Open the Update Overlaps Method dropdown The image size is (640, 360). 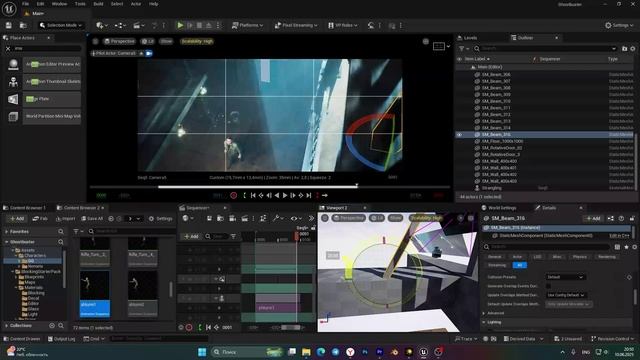coord(566,295)
